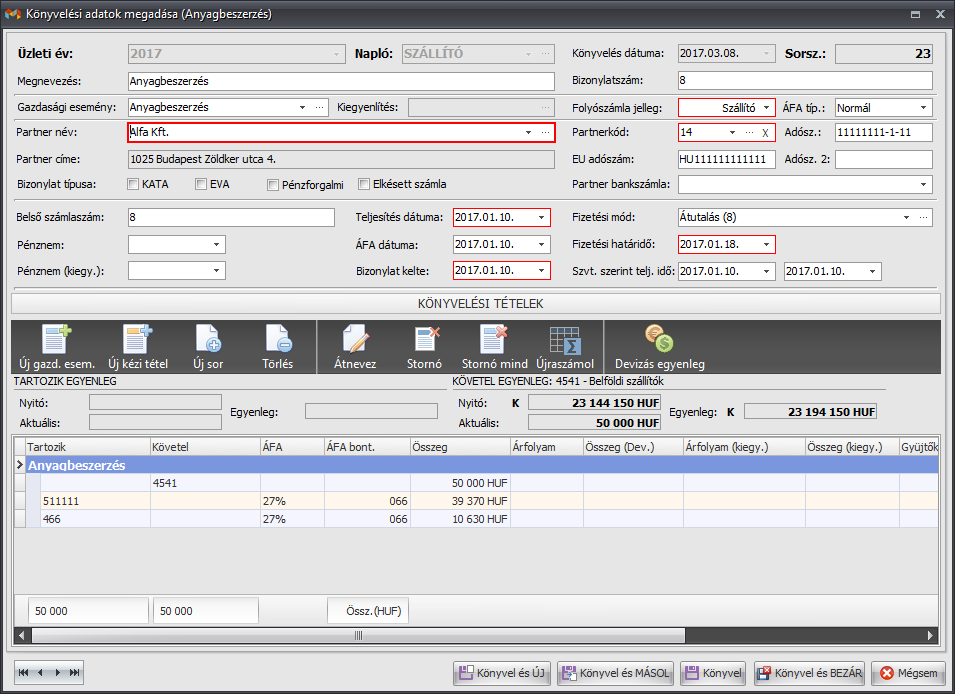Enable the KATA checkbox
The image size is (955, 694).
(134, 184)
